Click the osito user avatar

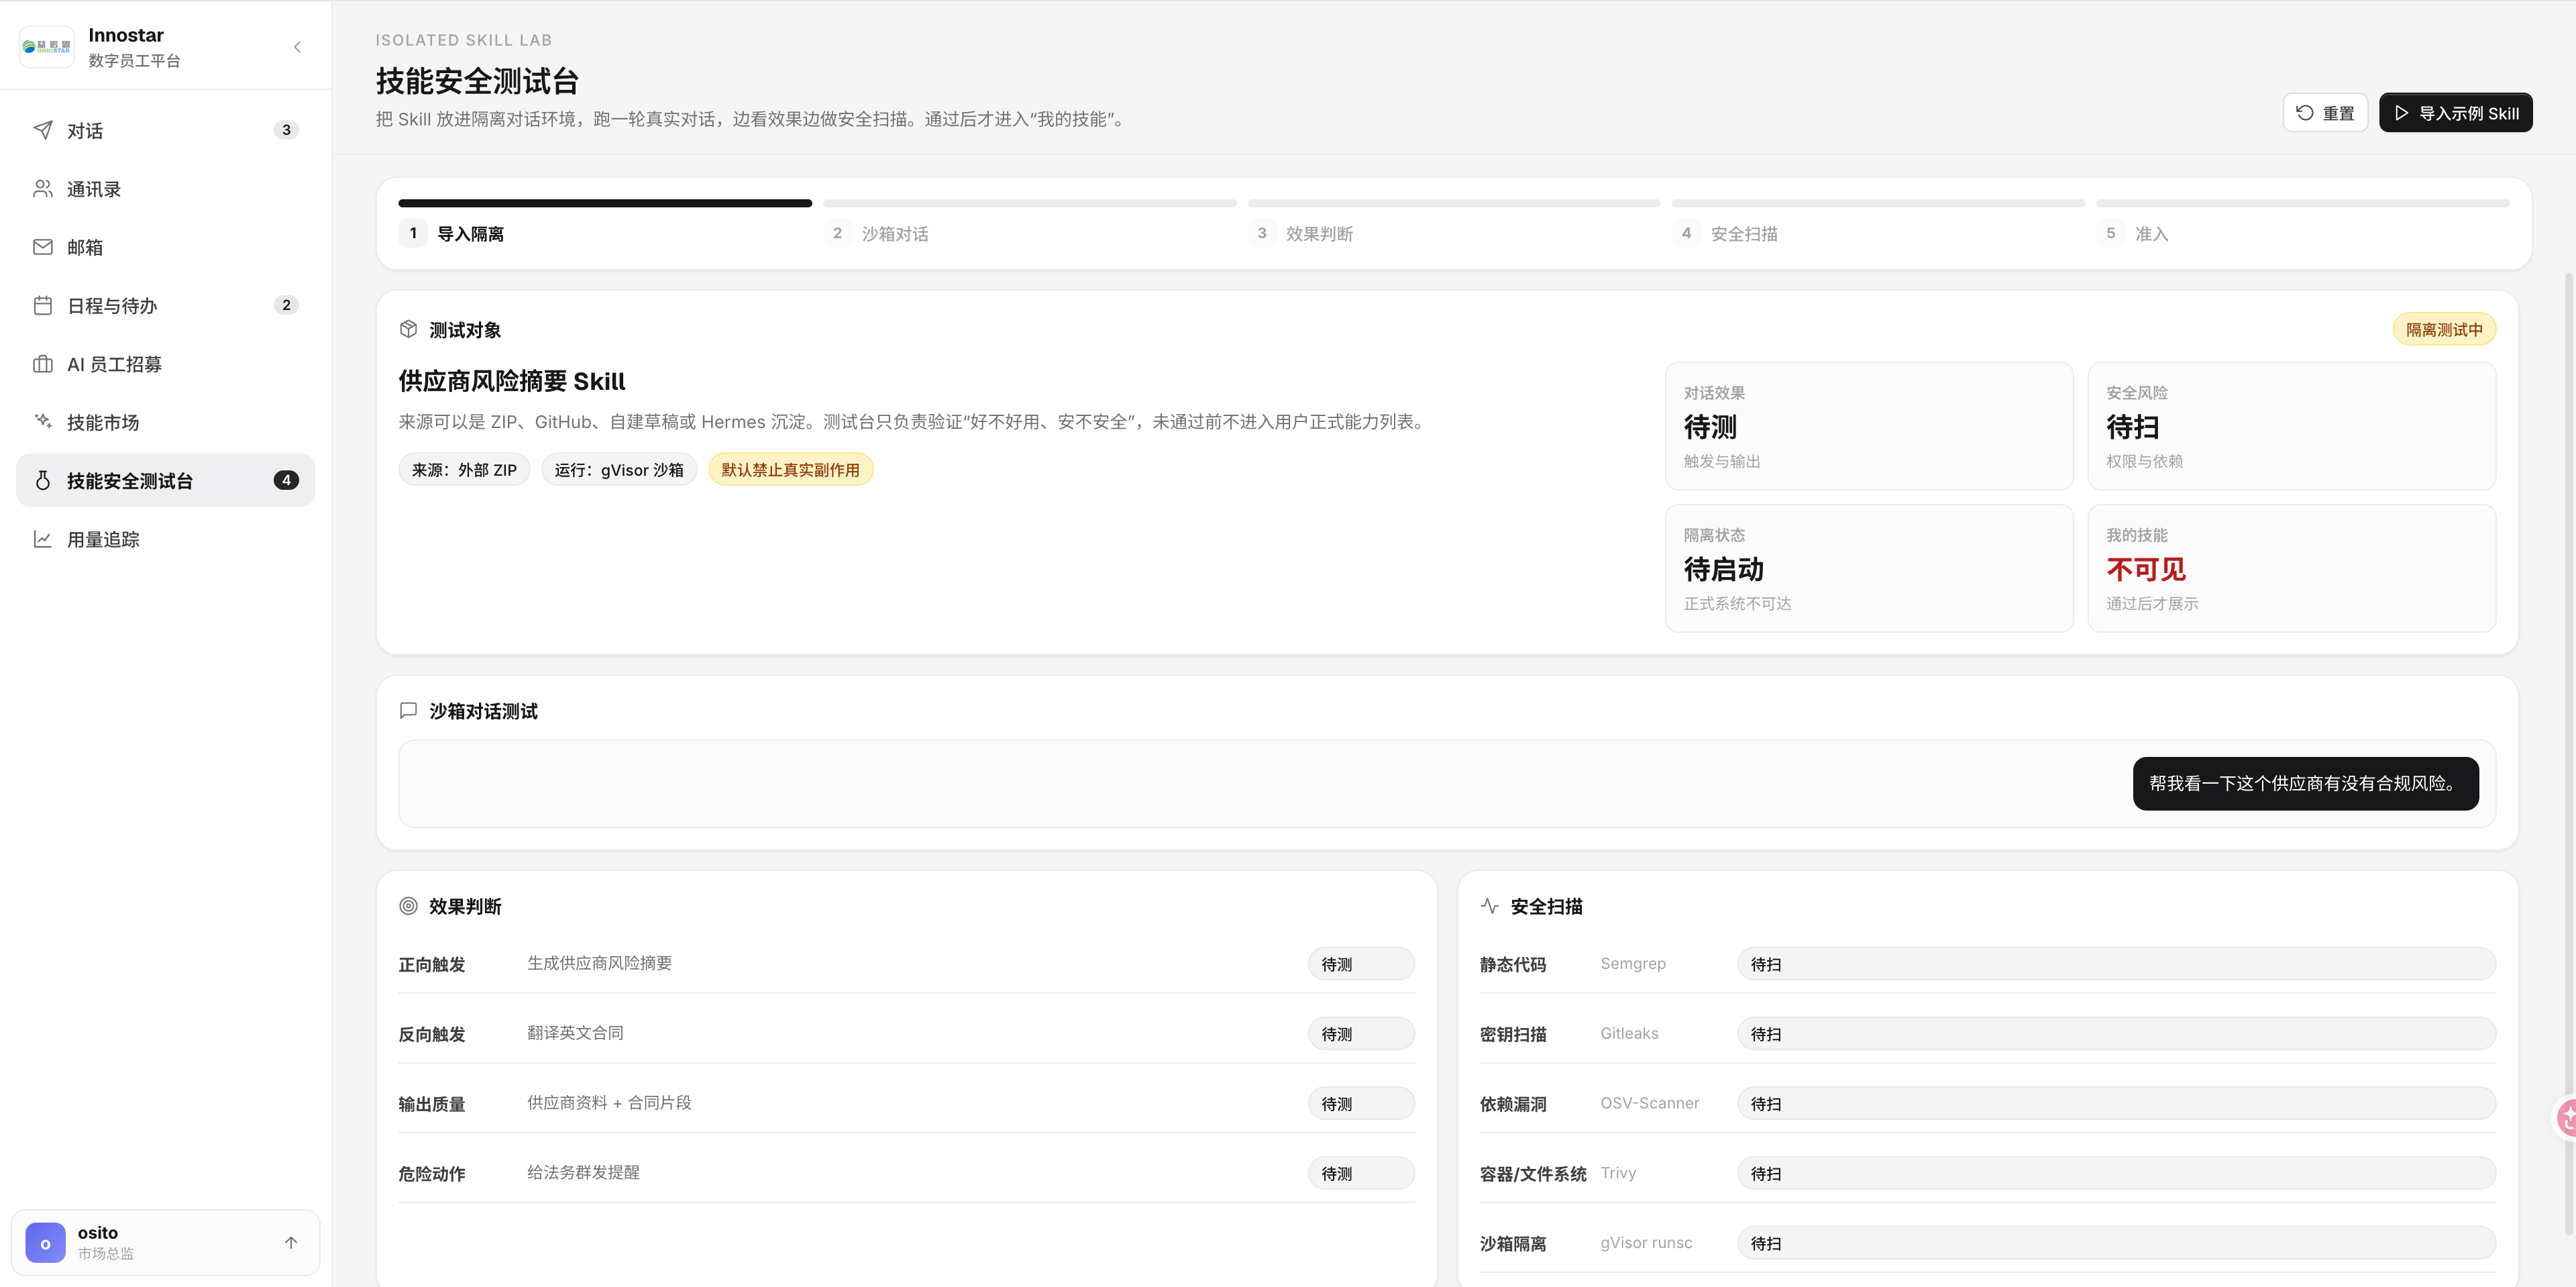tap(45, 1243)
